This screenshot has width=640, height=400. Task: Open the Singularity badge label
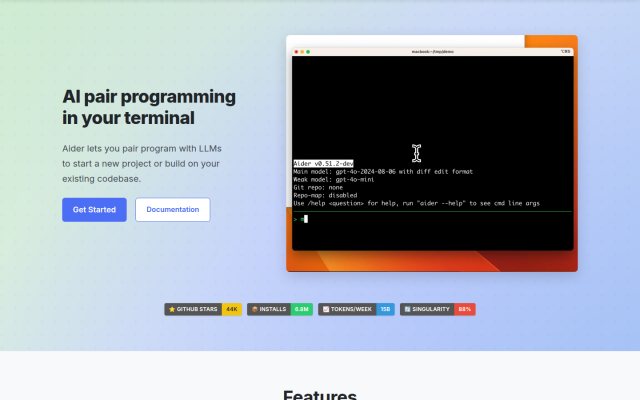[x=427, y=309]
